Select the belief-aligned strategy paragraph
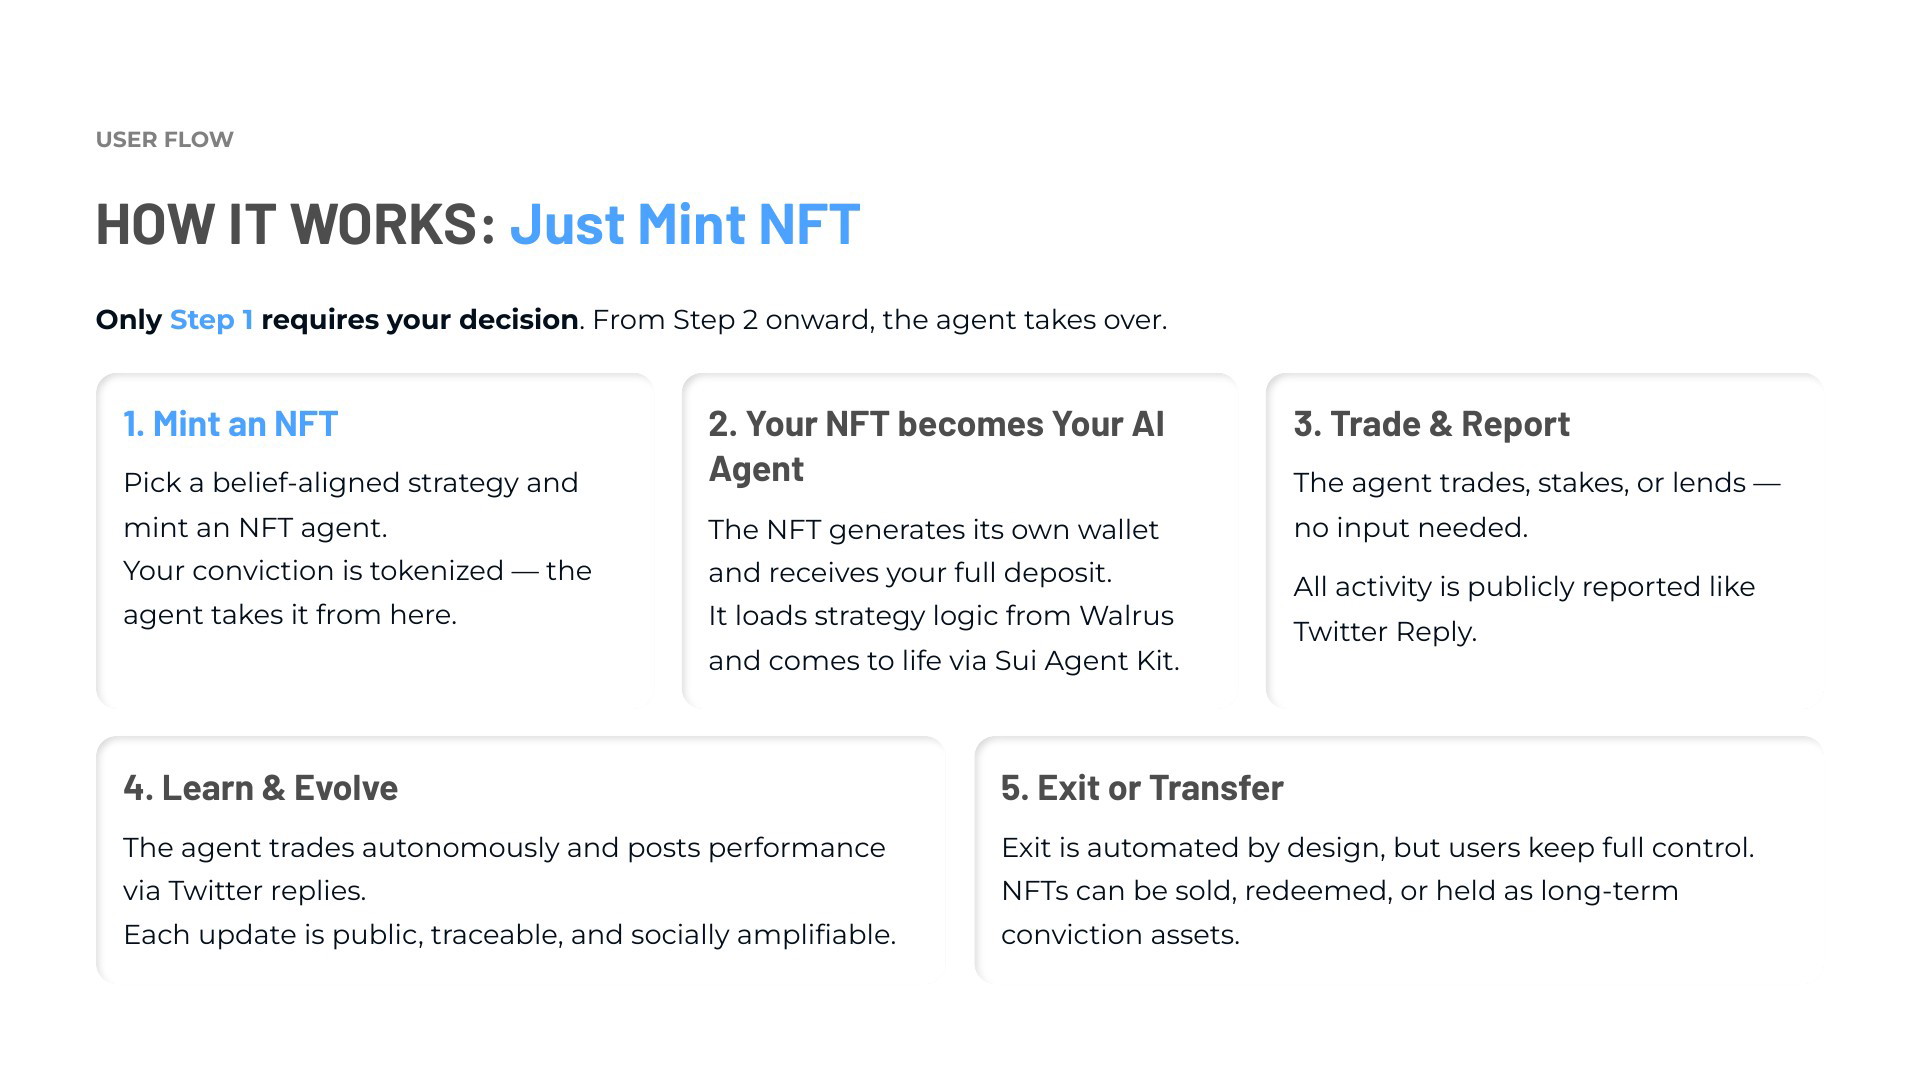 pos(351,505)
